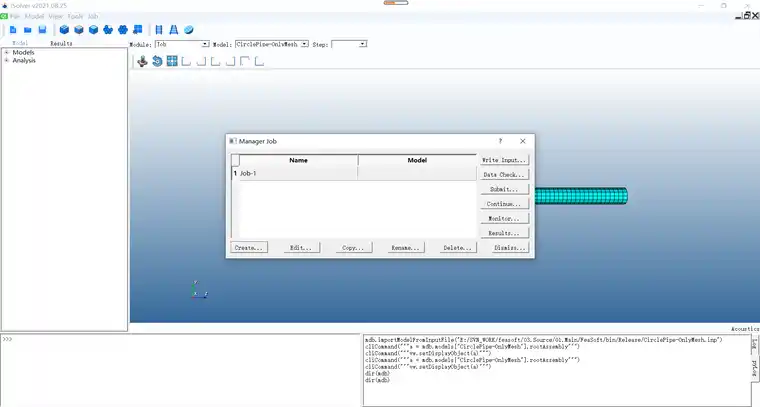760x407 pixels.
Task: Click the Model column header in job table
Action: (417, 160)
